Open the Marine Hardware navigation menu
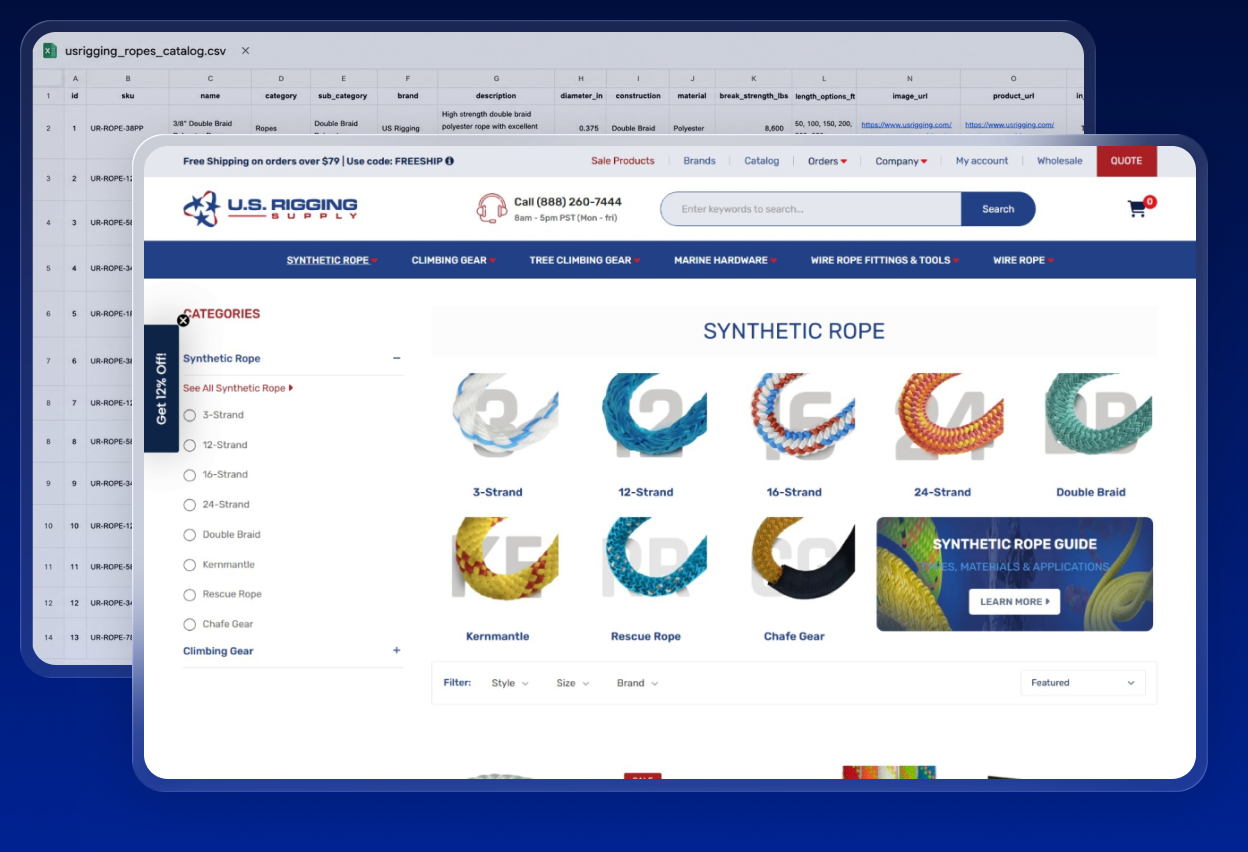The image size is (1248, 852). pyautogui.click(x=725, y=260)
